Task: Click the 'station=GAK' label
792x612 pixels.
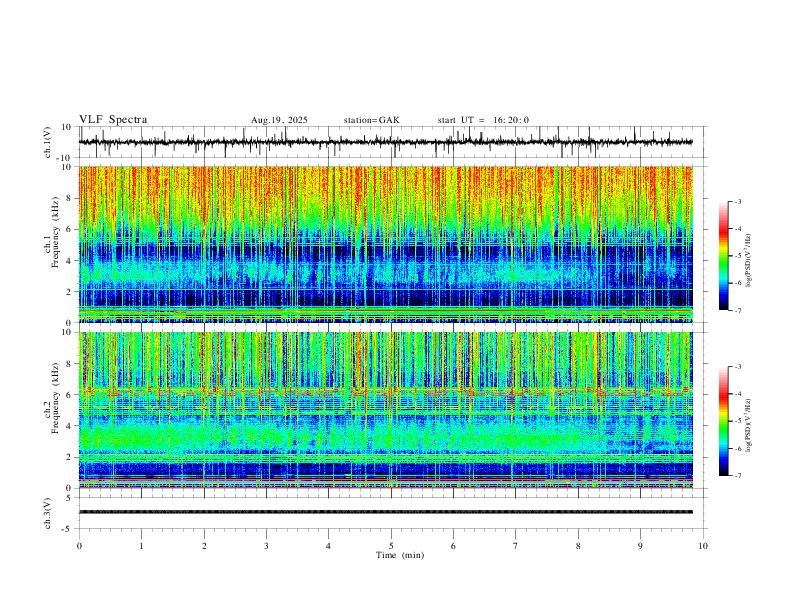Action: [372, 120]
